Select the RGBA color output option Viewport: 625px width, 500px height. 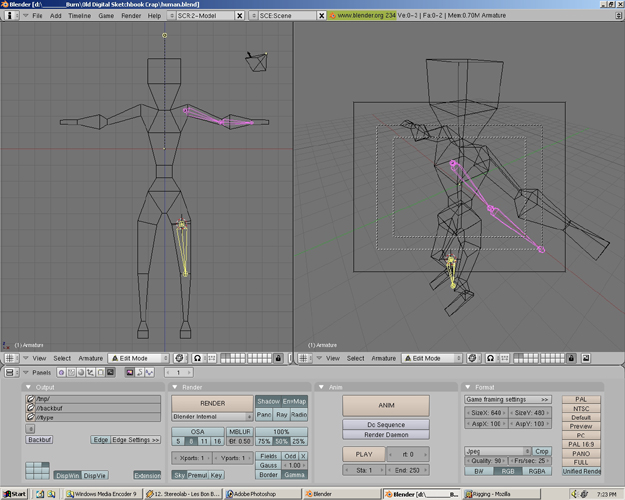pos(537,471)
